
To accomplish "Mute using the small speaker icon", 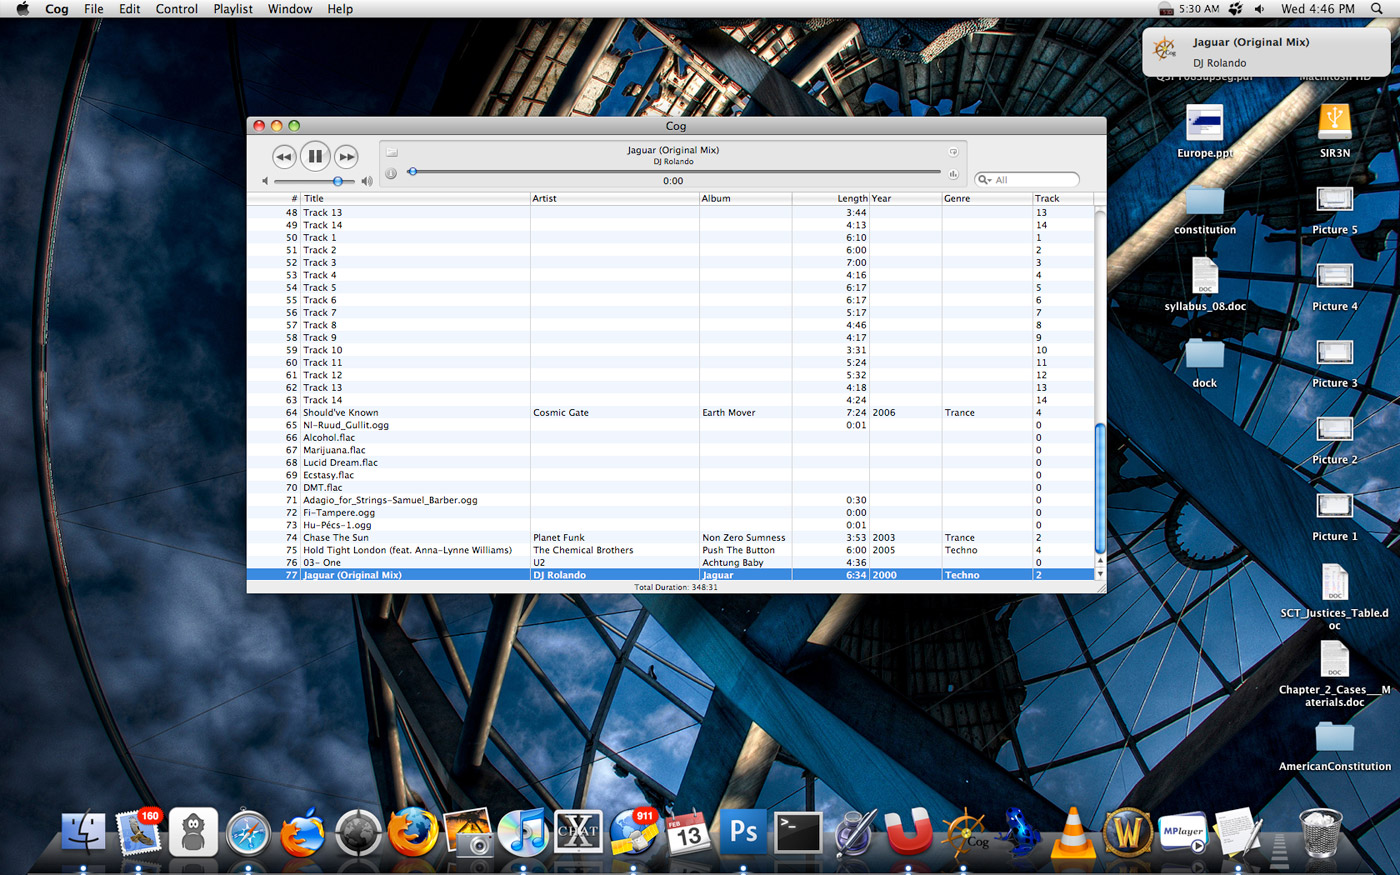I will coord(265,181).
